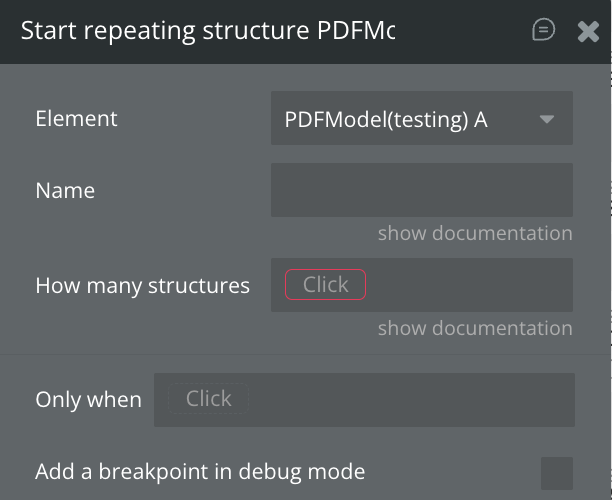Click the How many structures expression placeholder
This screenshot has height=500, width=612.
click(326, 285)
